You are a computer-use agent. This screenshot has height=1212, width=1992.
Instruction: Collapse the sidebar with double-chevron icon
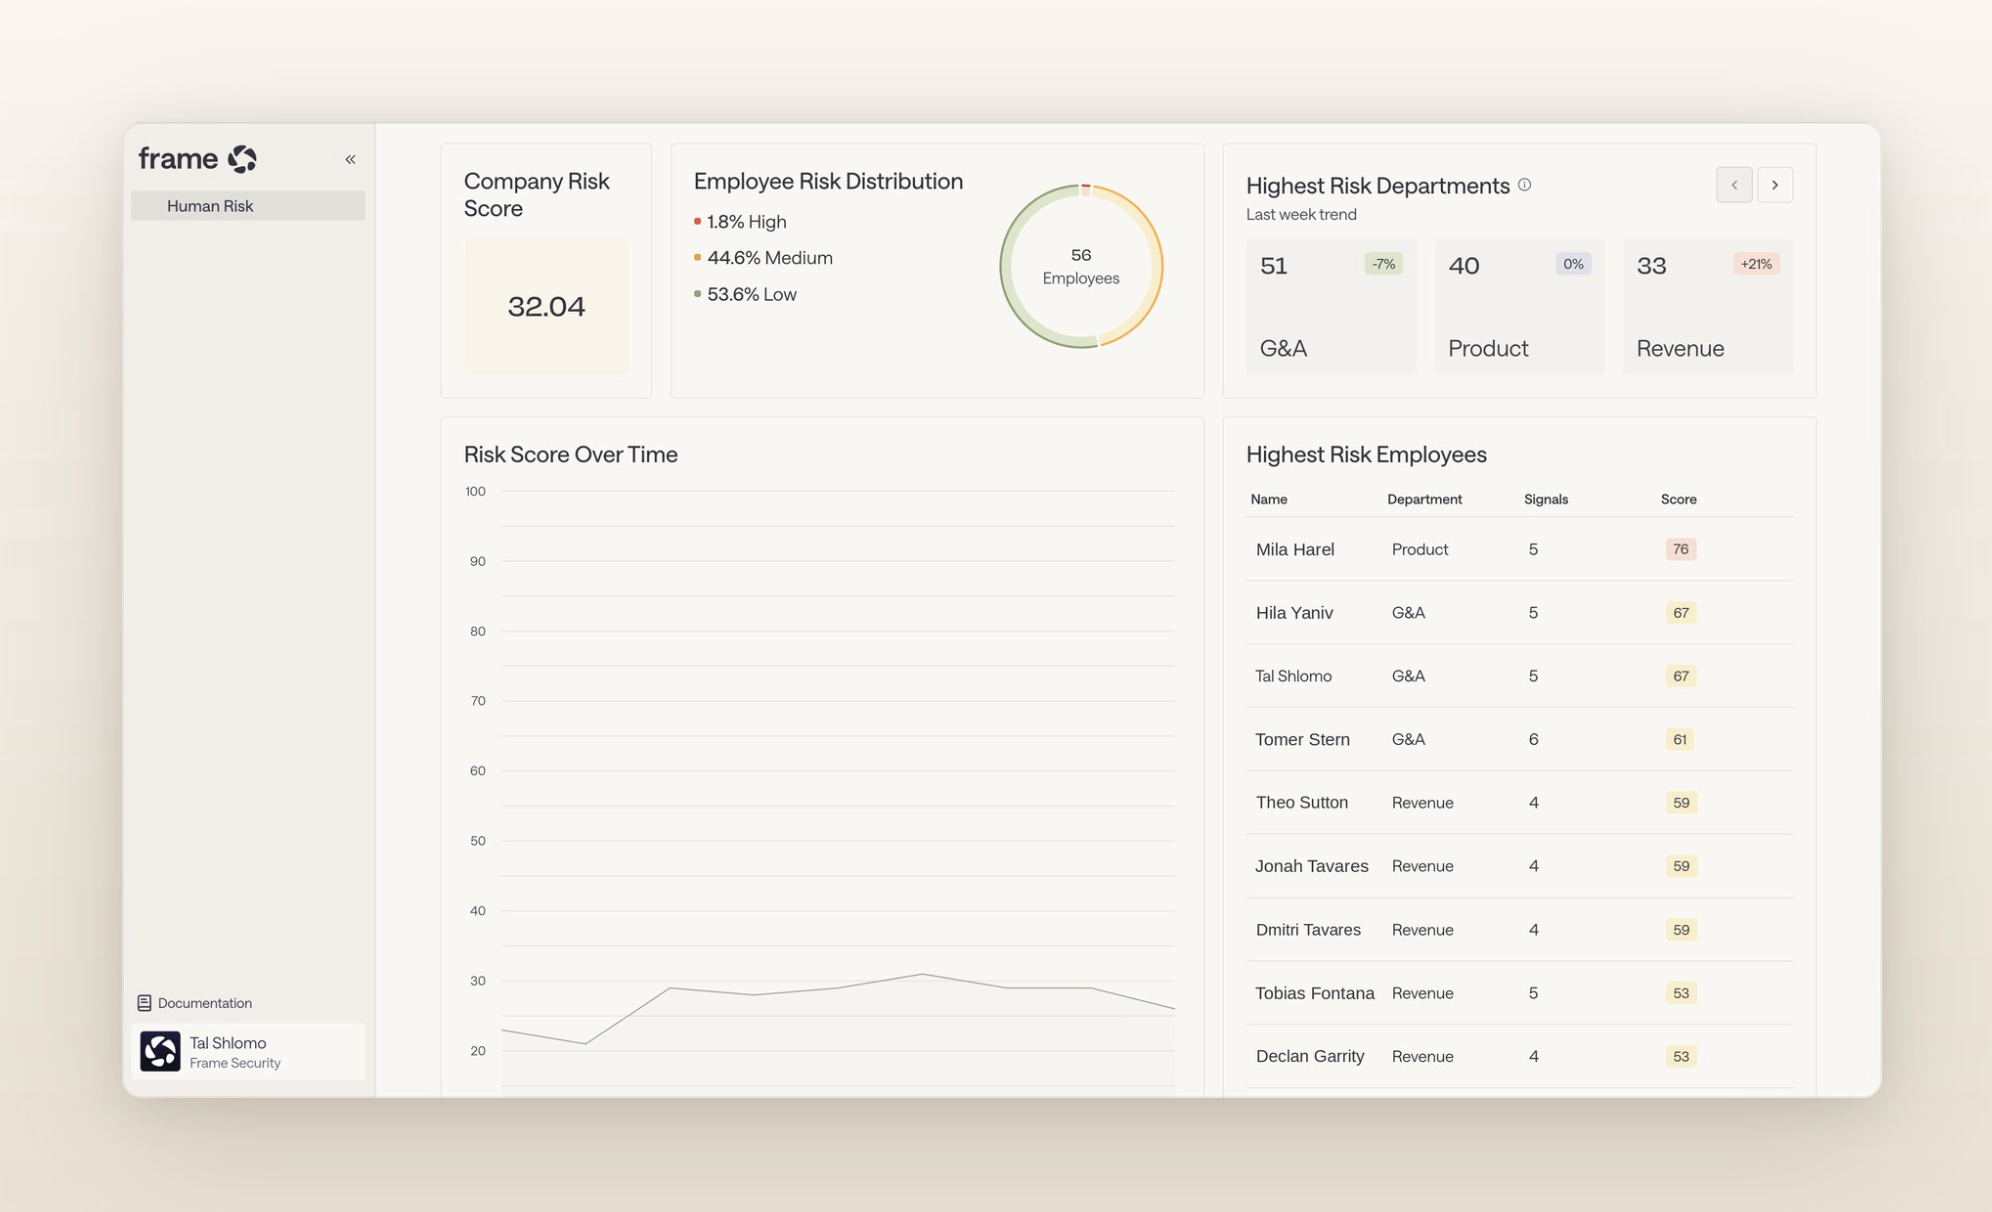[x=350, y=159]
